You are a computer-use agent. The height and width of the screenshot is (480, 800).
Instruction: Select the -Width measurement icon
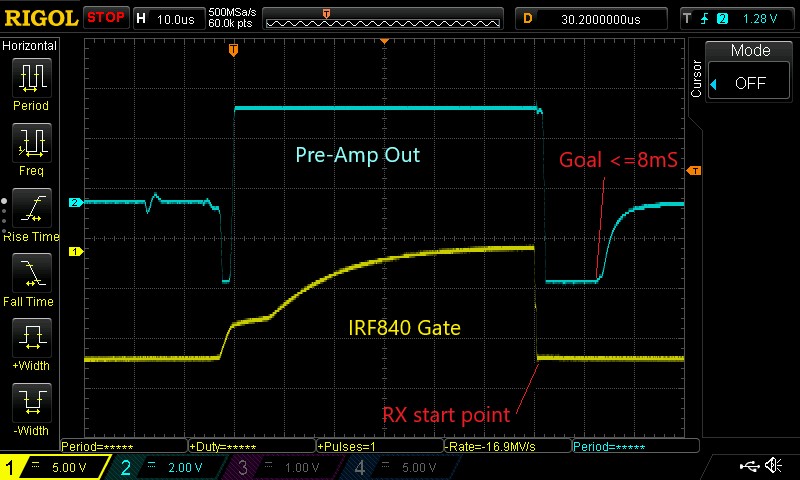coord(32,402)
